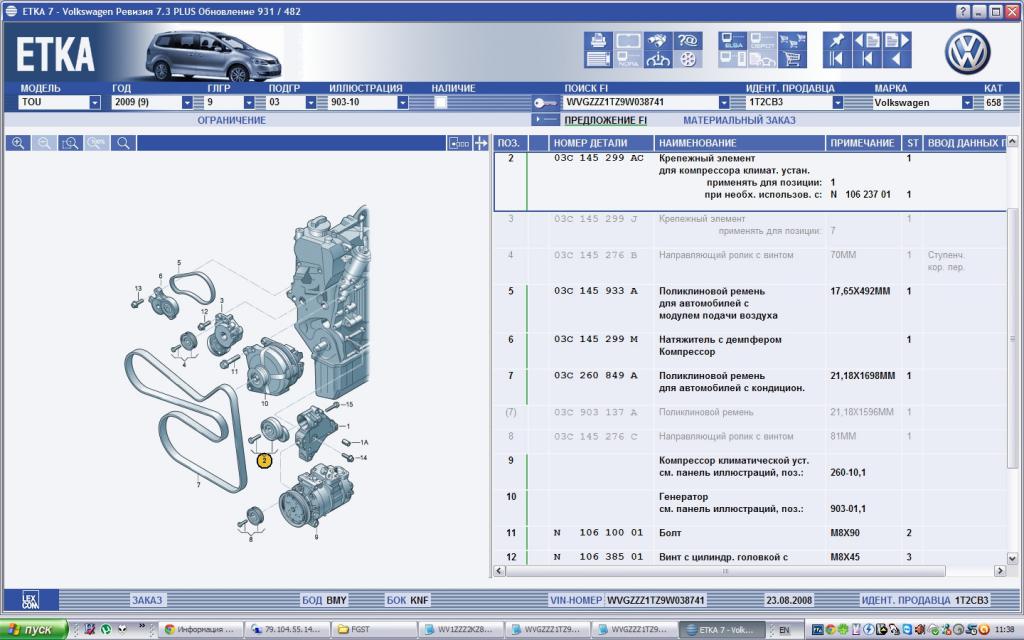Open the multiple shopping carts icon
The width and height of the screenshot is (1024, 640).
pyautogui.click(x=792, y=40)
